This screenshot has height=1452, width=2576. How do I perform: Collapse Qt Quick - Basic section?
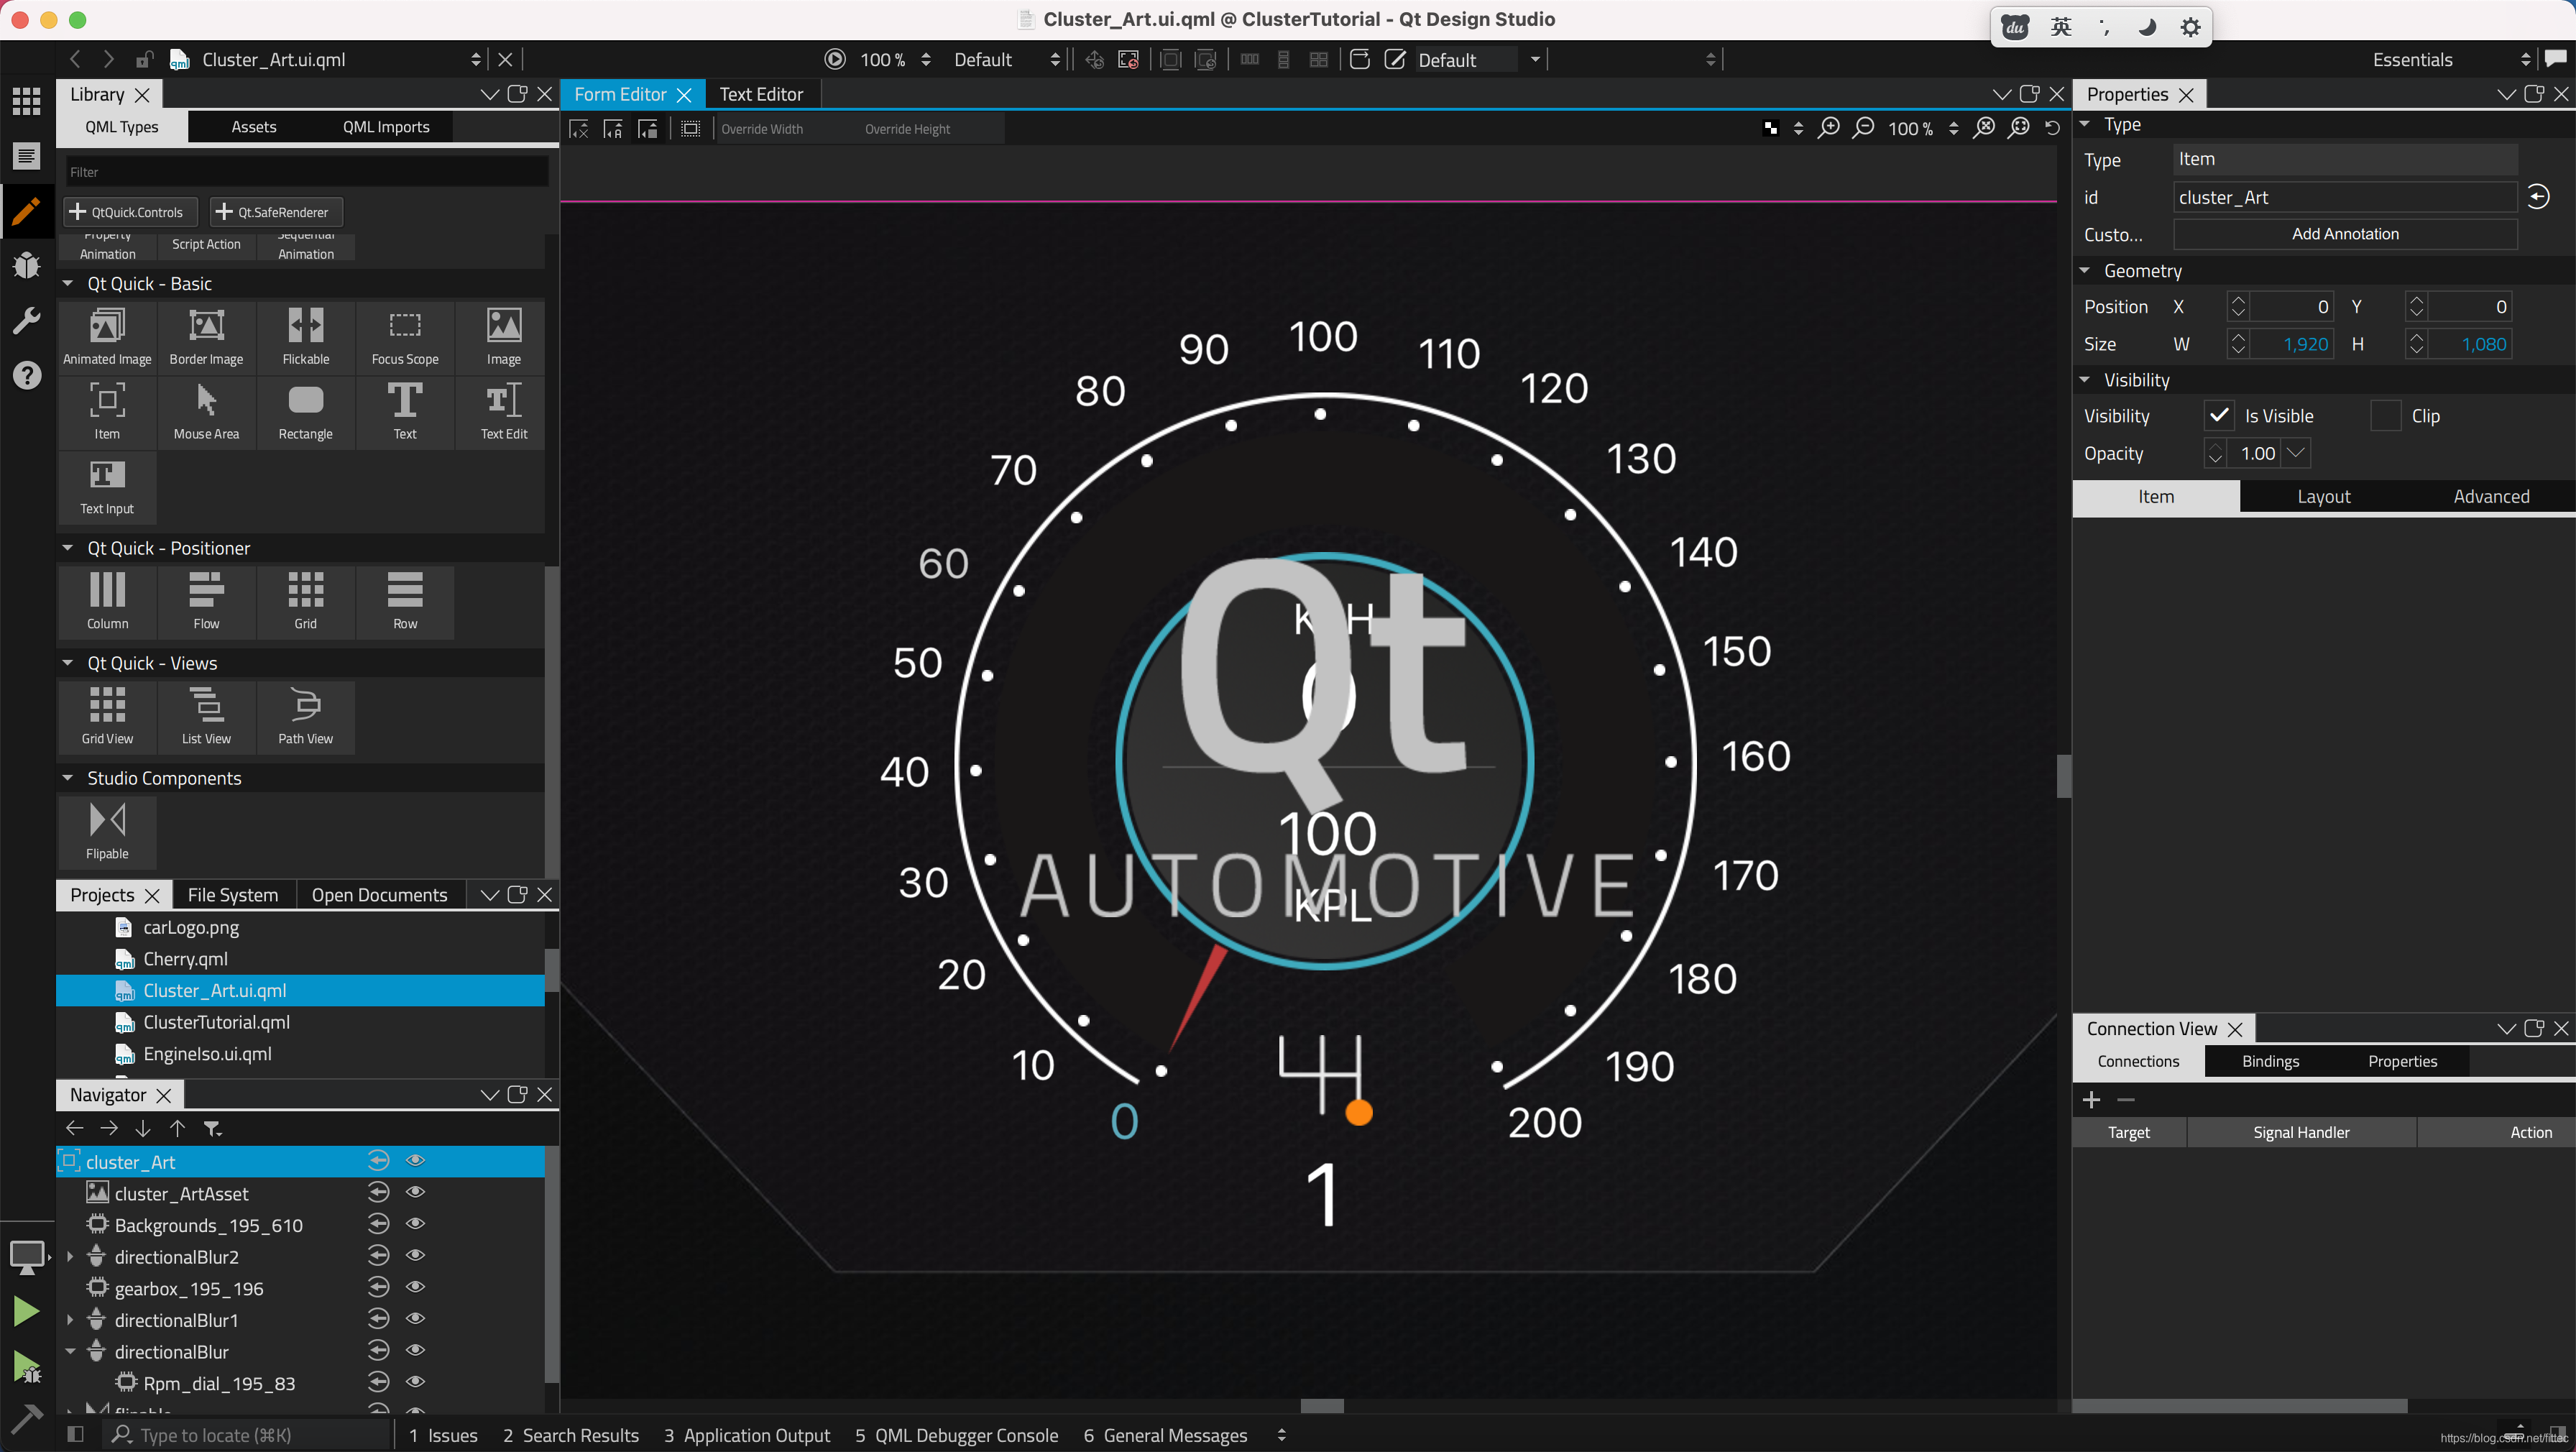click(68, 284)
